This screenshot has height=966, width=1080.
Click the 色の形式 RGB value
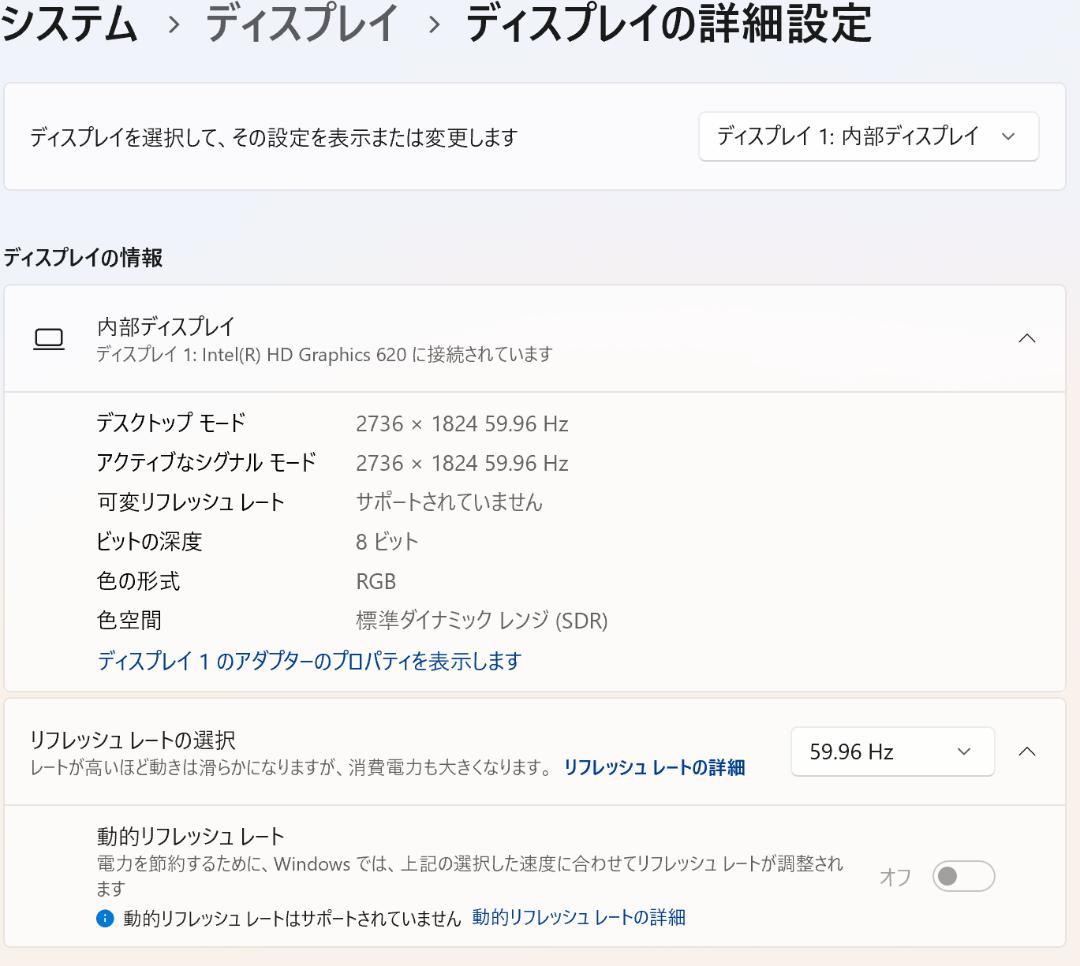[x=374, y=581]
